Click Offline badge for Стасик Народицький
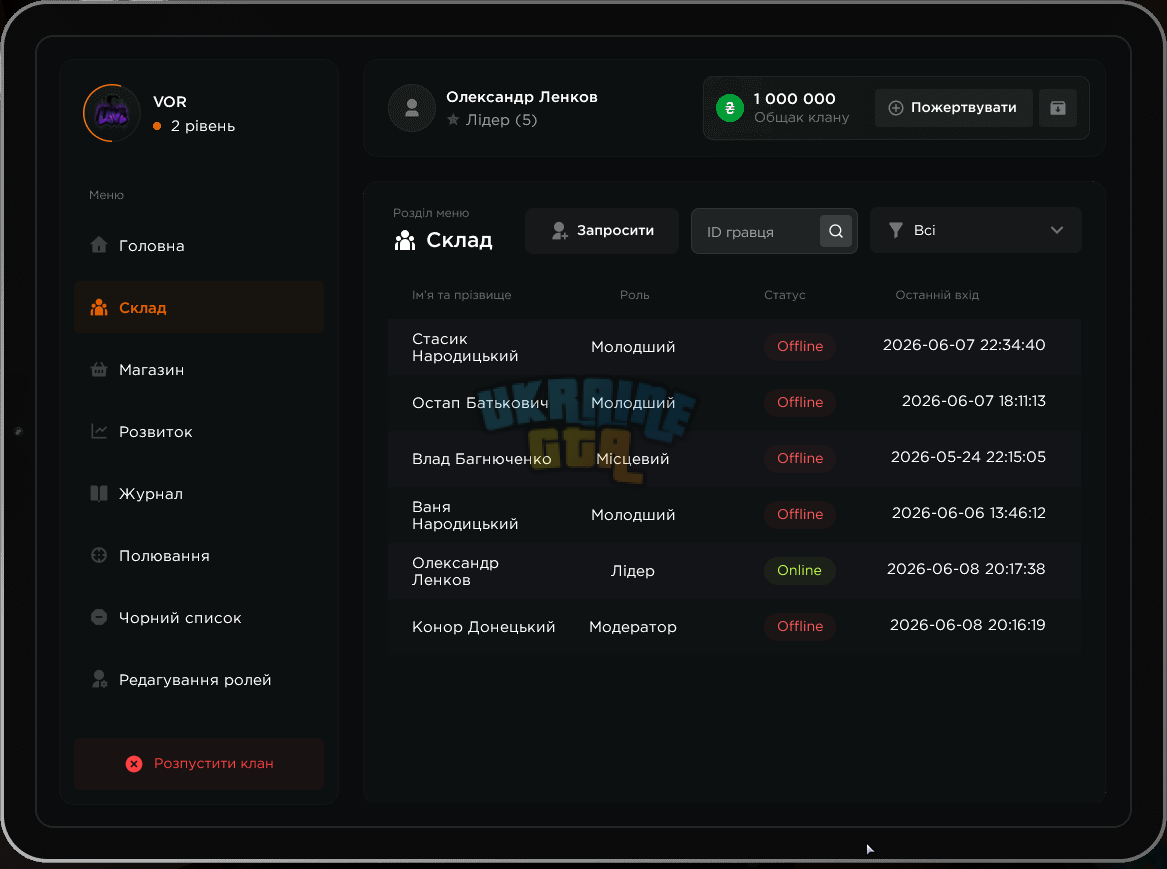 [799, 347]
